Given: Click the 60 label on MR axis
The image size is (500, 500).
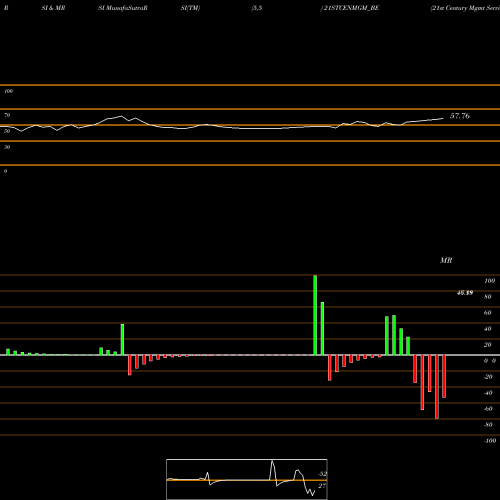Looking at the screenshot, I should (488, 313).
